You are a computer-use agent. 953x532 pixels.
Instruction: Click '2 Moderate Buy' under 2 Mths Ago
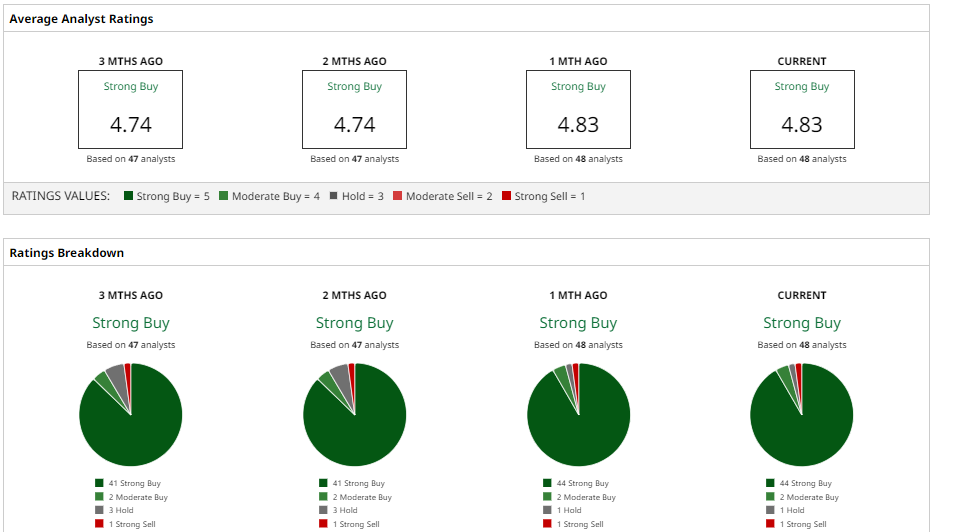pyautogui.click(x=362, y=497)
